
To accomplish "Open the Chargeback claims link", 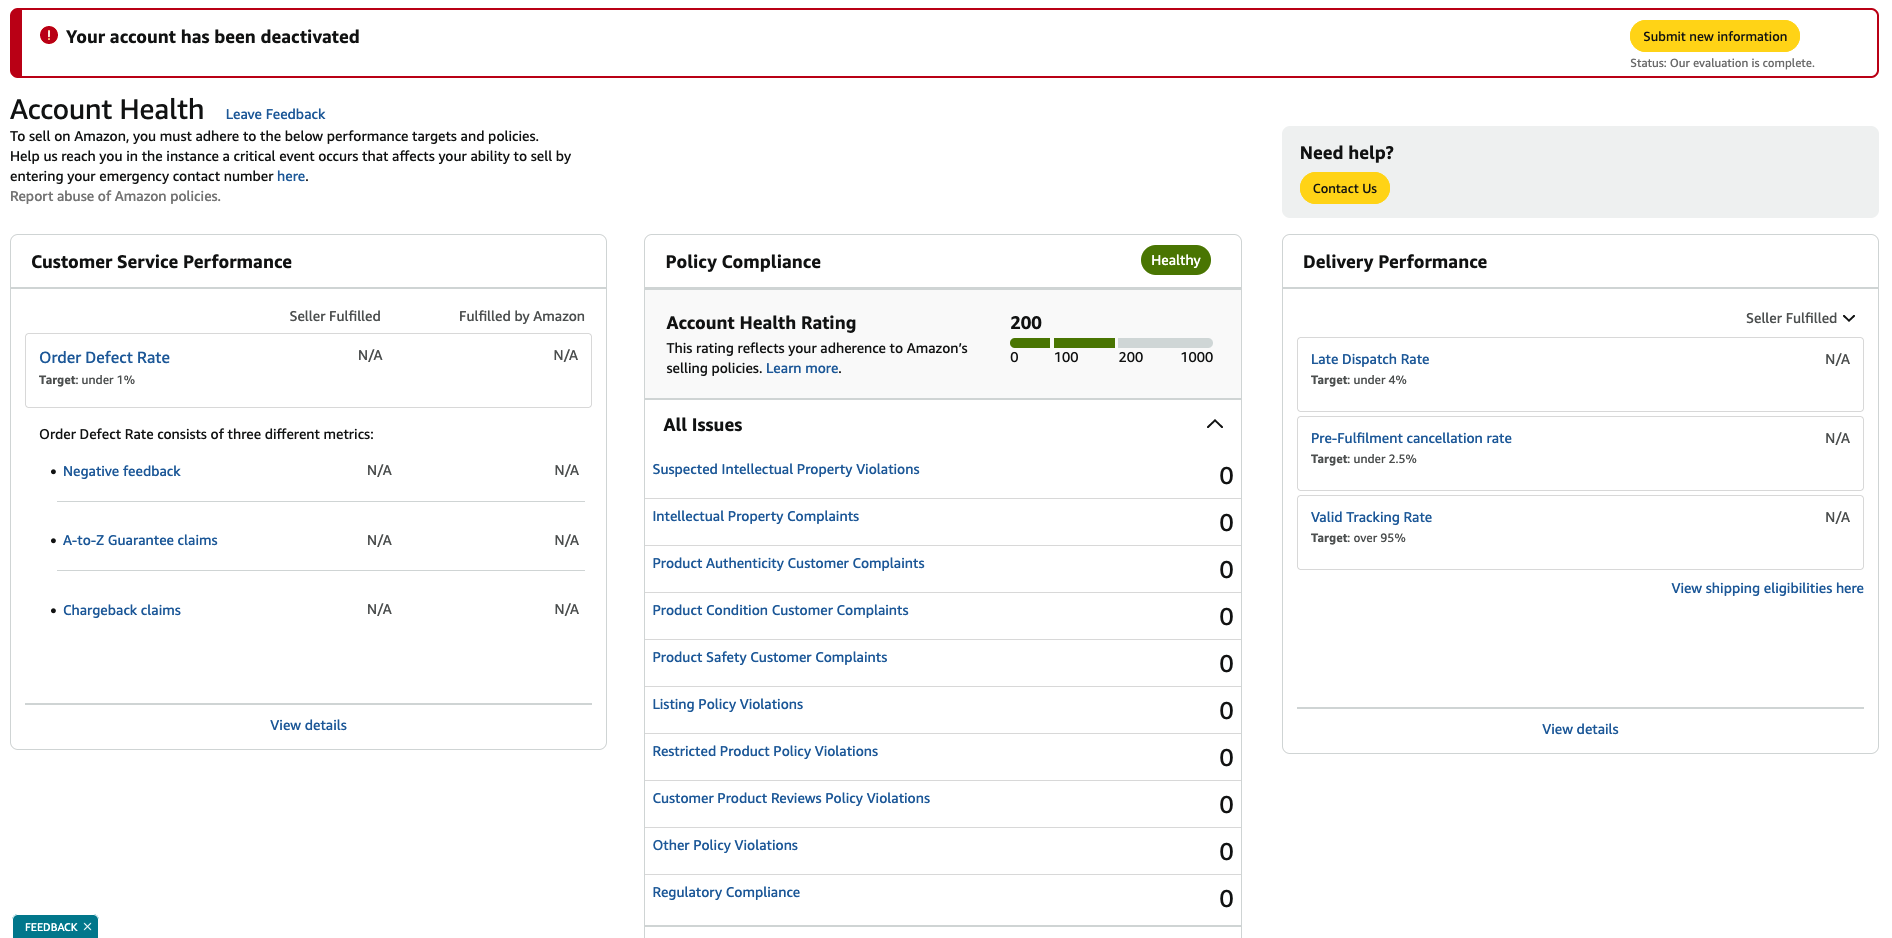I will tap(121, 610).
